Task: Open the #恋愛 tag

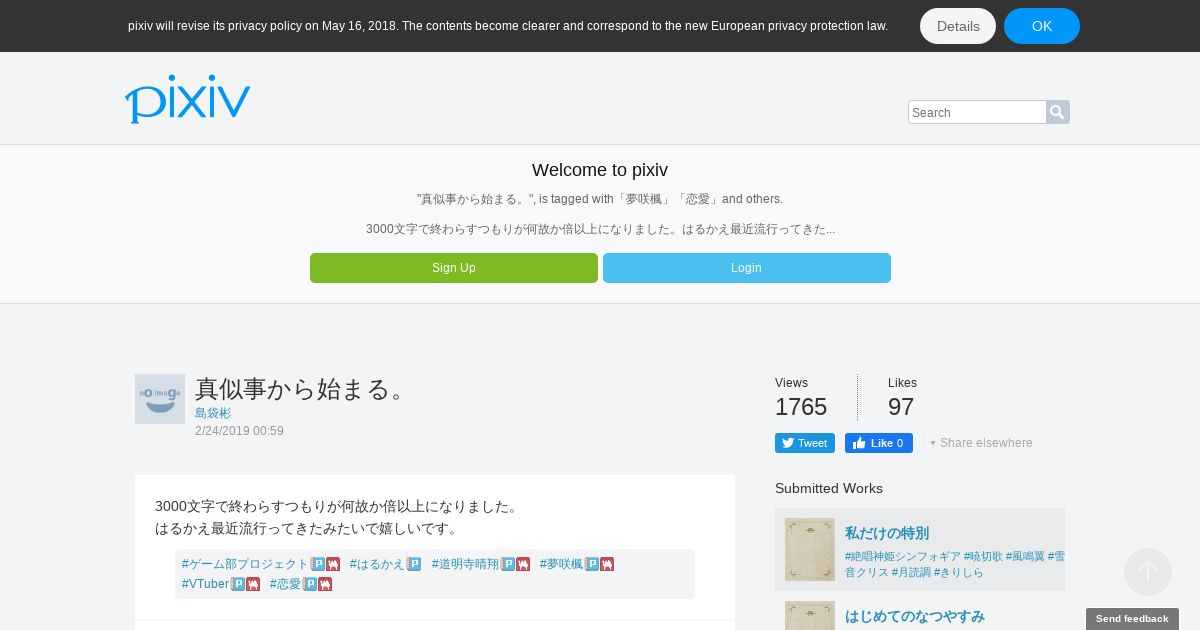Action: 286,584
